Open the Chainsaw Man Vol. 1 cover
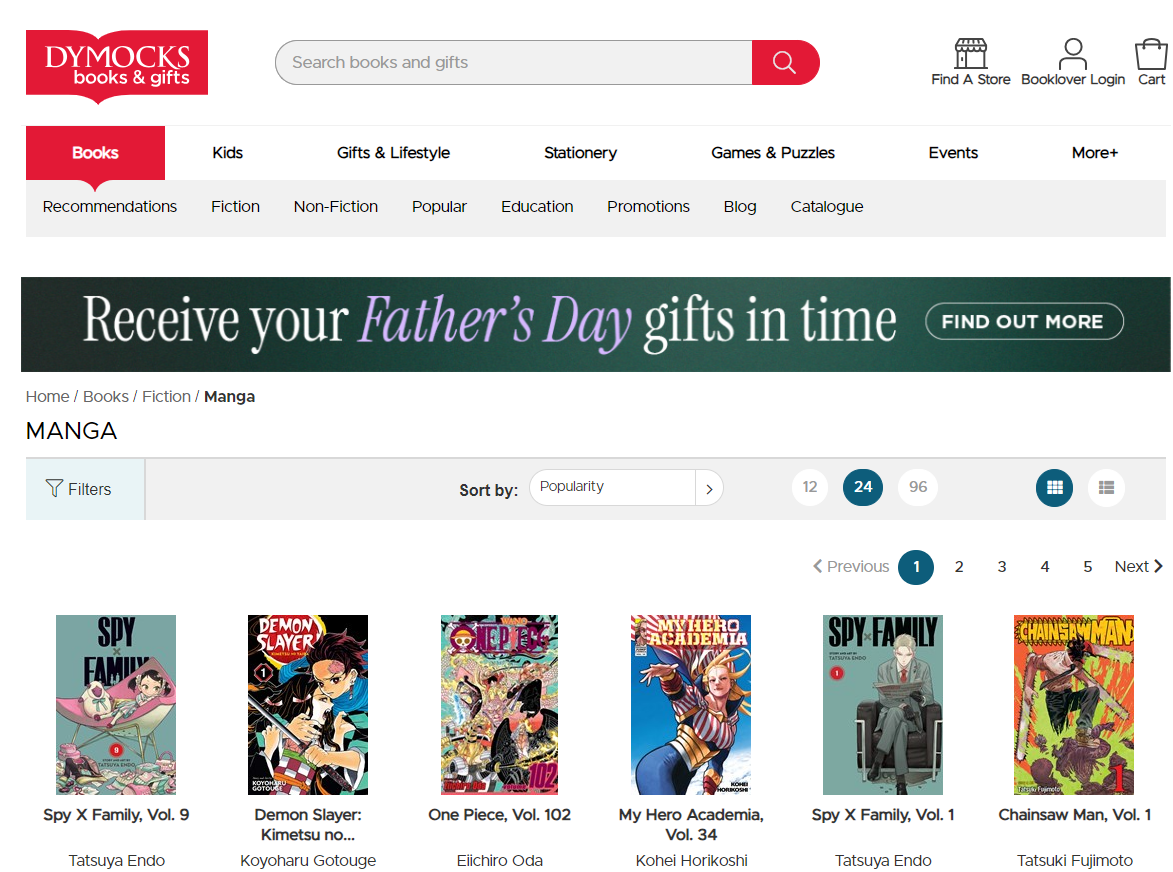The height and width of the screenshot is (872, 1173). click(x=1074, y=705)
